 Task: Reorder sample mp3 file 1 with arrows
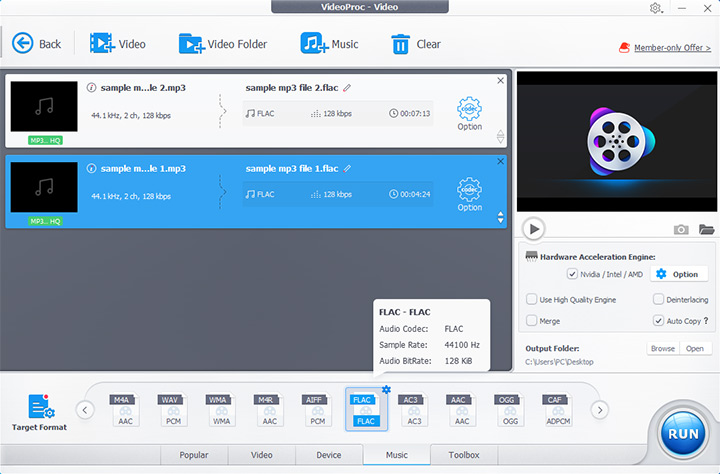pyautogui.click(x=501, y=217)
